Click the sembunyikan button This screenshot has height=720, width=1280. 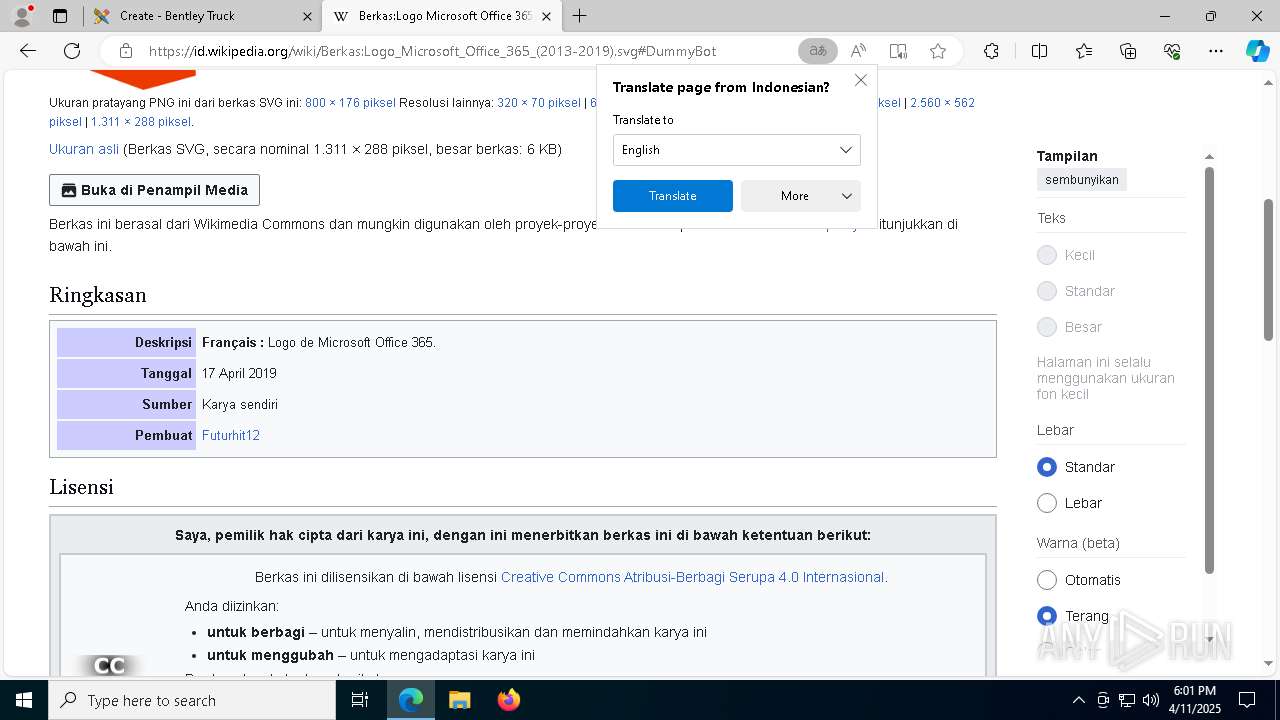tap(1082, 180)
